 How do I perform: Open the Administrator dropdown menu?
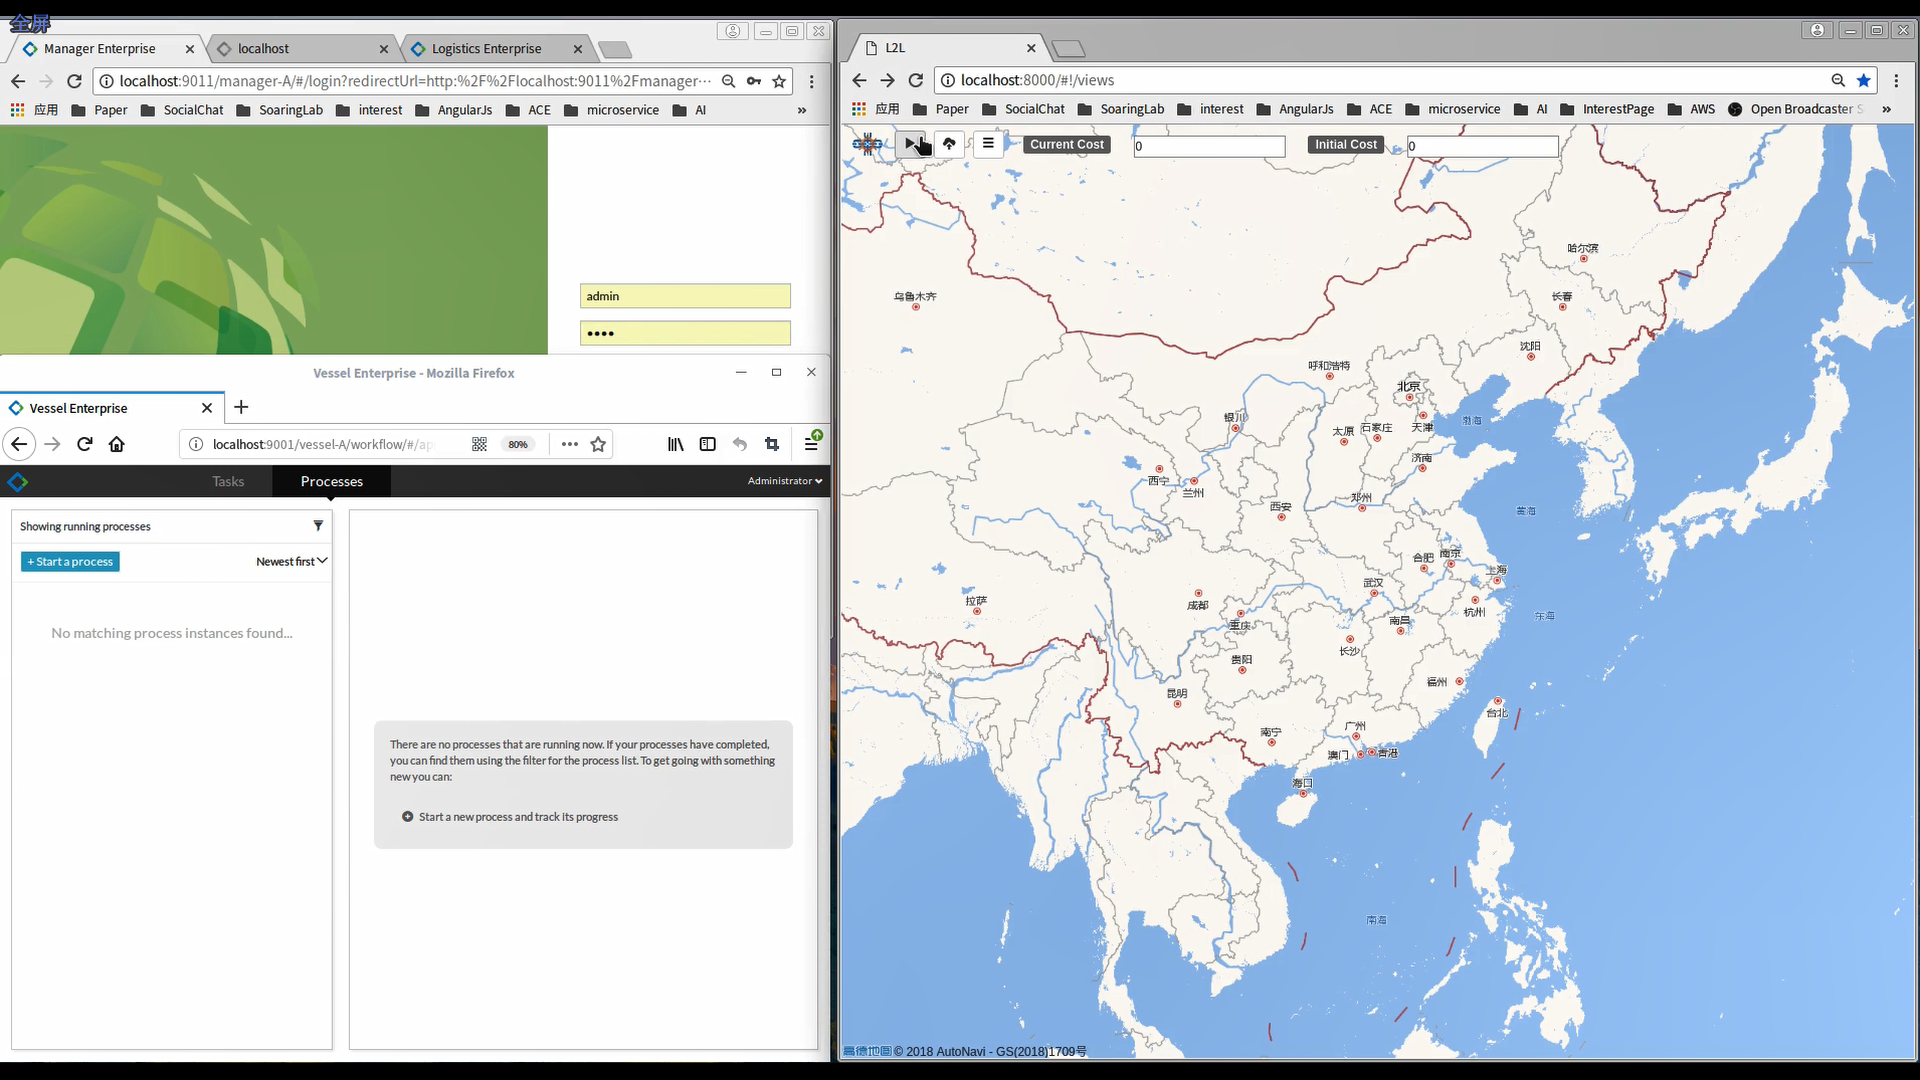(785, 481)
